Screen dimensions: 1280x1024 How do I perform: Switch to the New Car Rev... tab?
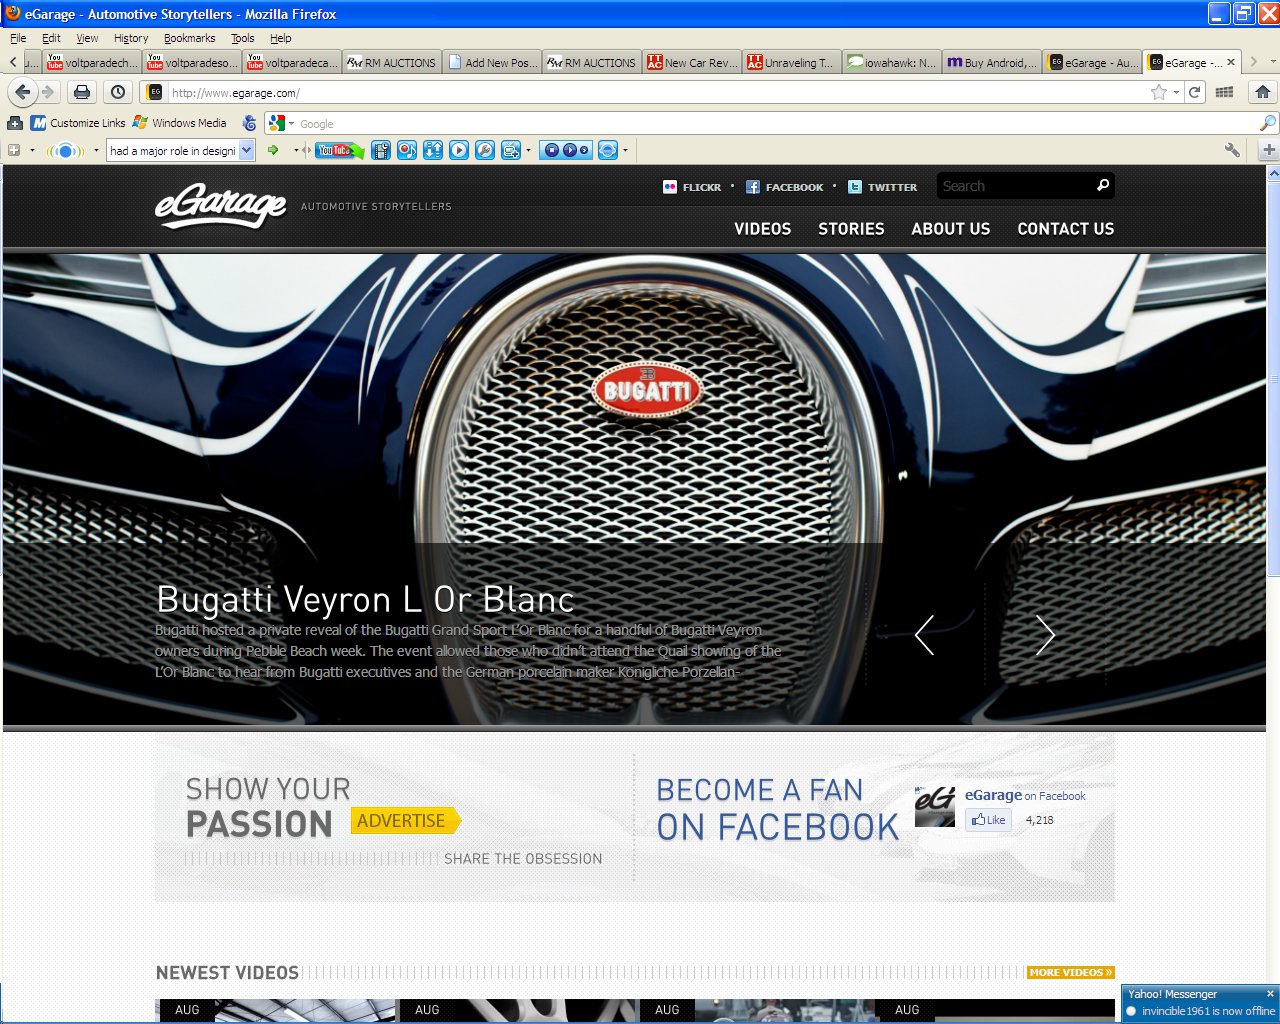click(x=692, y=62)
